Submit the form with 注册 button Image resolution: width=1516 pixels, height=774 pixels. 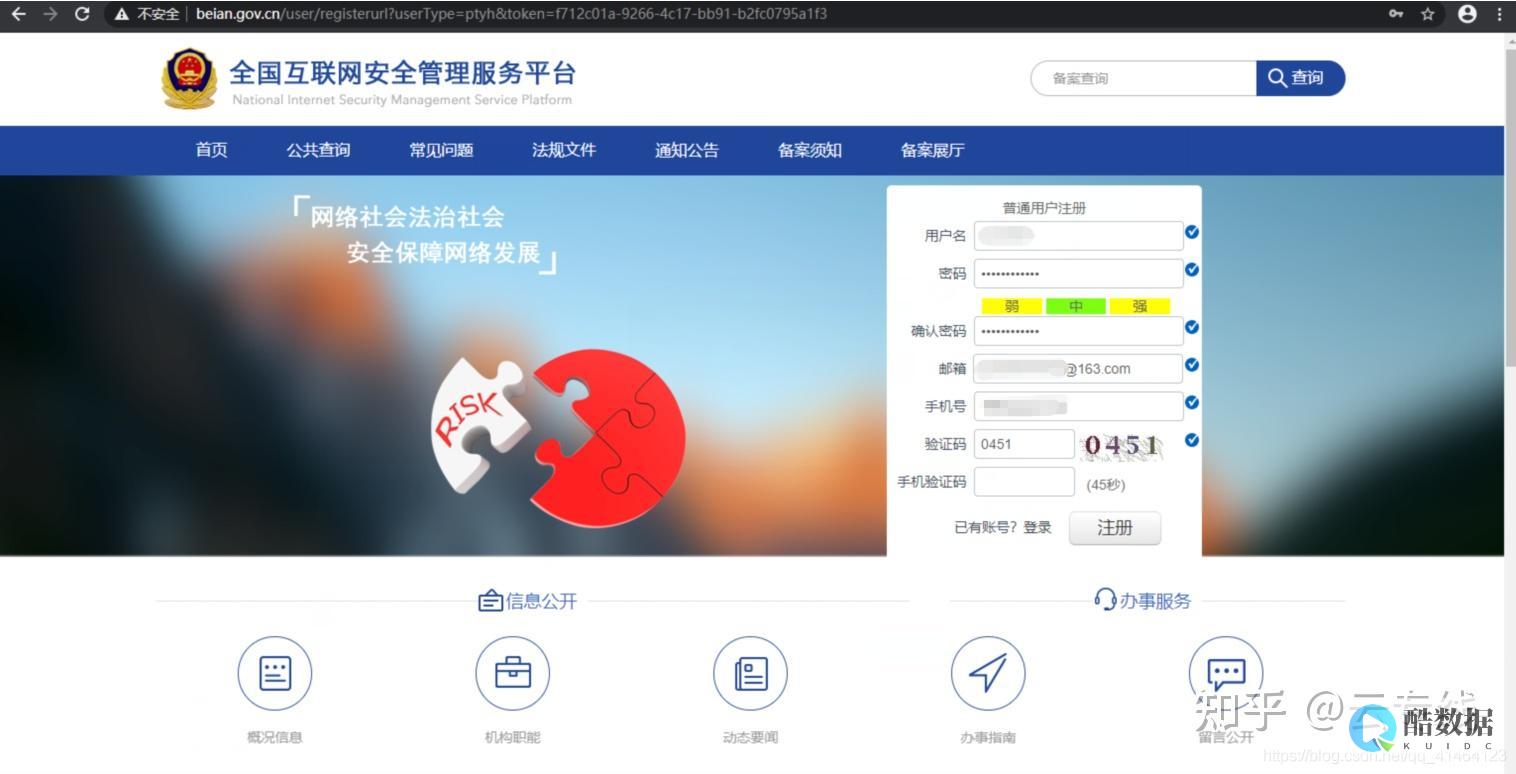pyautogui.click(x=1115, y=528)
